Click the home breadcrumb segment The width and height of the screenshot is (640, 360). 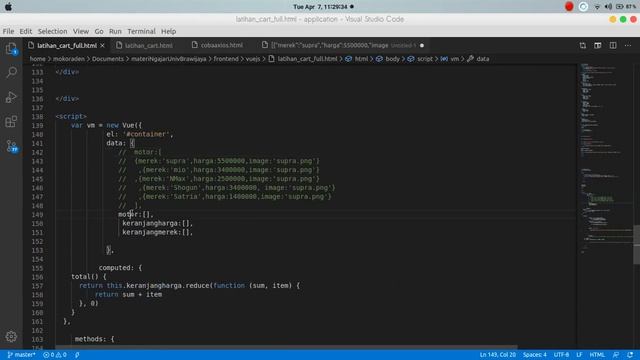click(x=37, y=59)
